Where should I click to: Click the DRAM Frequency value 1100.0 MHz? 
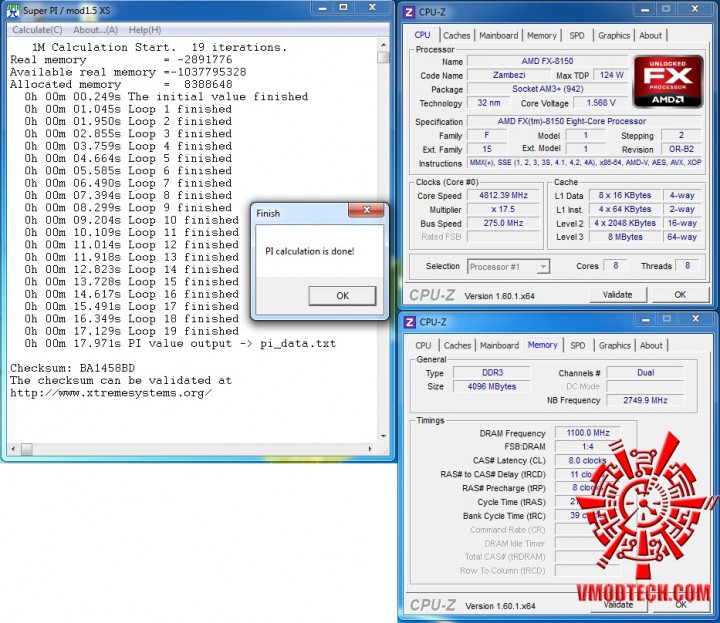coord(588,432)
